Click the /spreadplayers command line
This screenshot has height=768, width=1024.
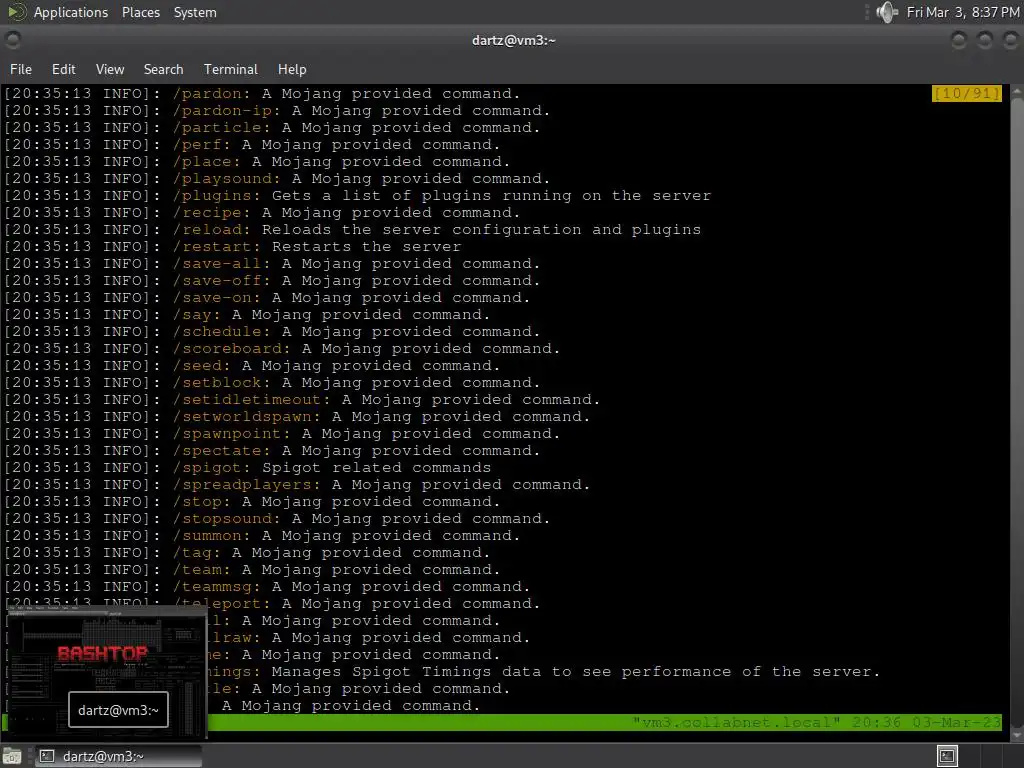(x=297, y=484)
